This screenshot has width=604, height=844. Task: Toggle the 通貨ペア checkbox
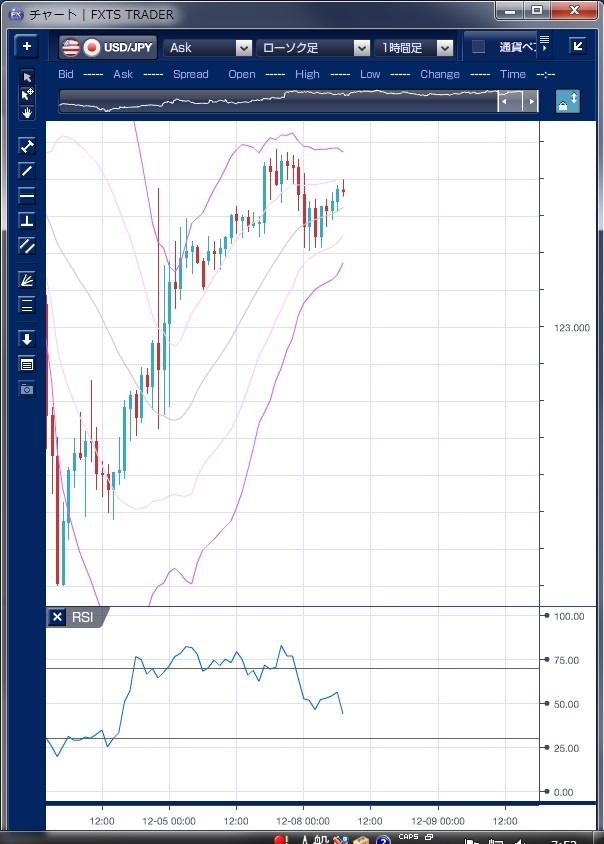(479, 47)
